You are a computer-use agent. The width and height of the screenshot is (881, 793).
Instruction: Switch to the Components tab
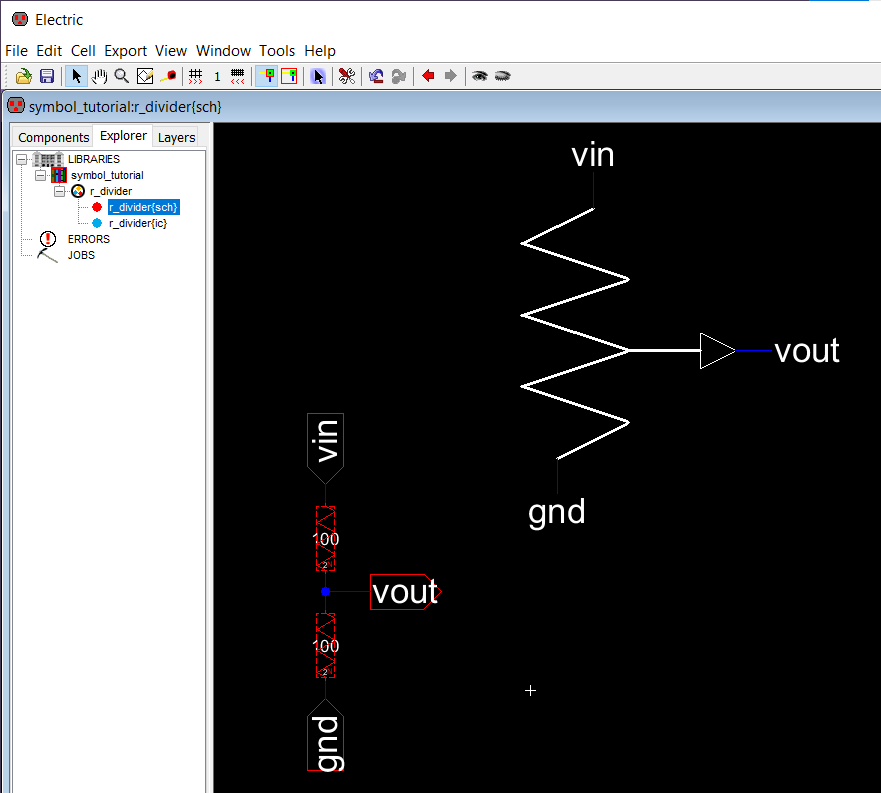53,137
